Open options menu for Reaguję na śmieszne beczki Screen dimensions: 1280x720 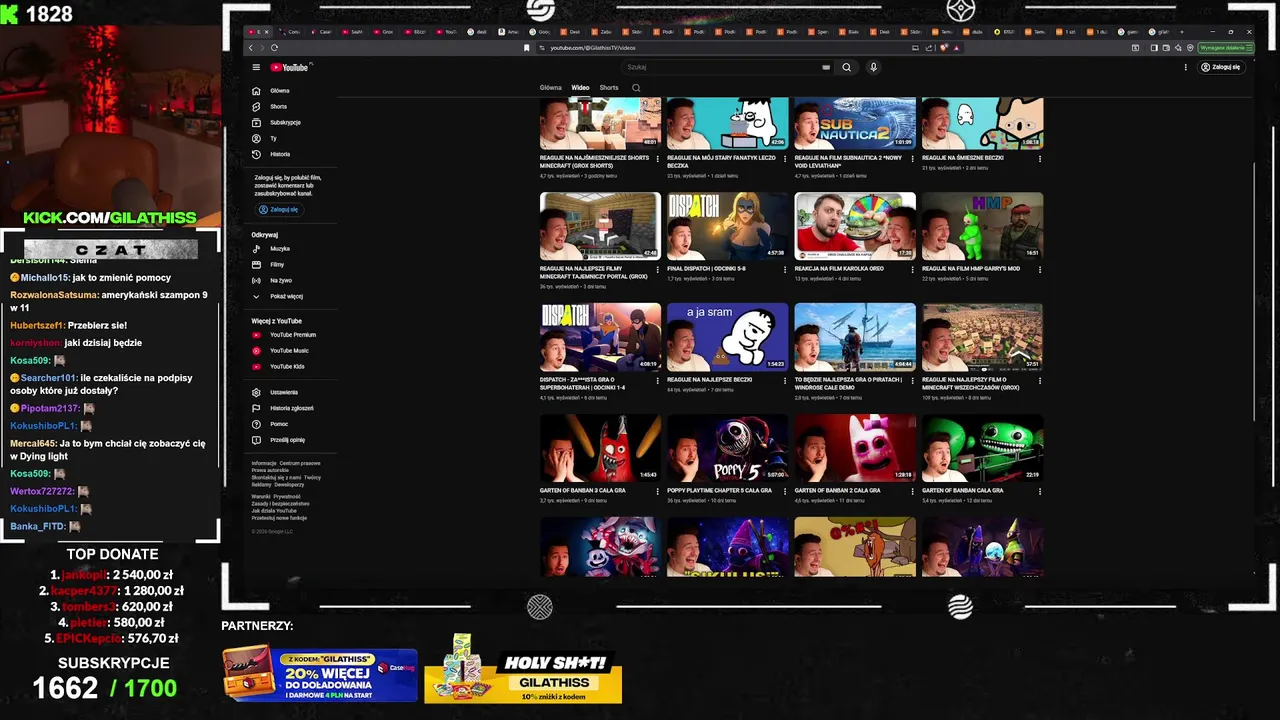pos(1040,158)
